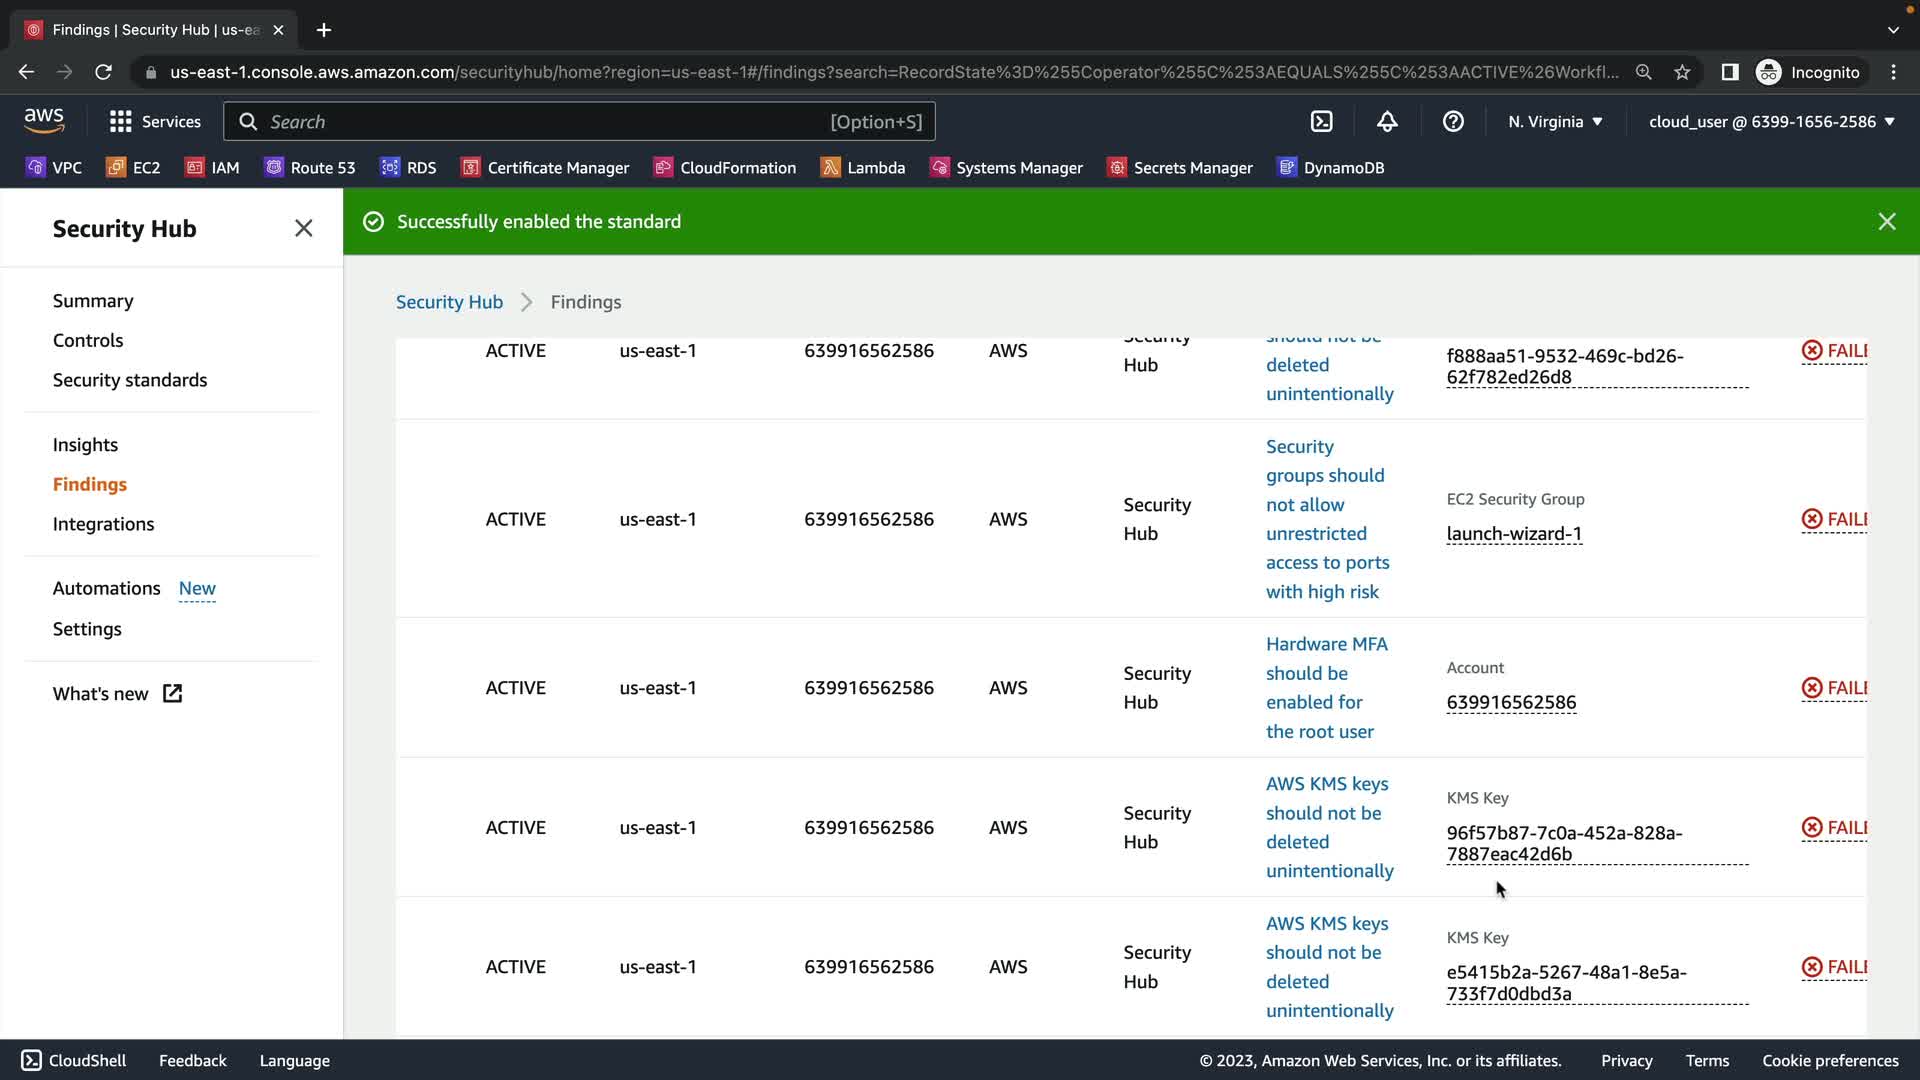This screenshot has width=1920, height=1080.
Task: Go to Insights in the sidebar
Action: 85,444
